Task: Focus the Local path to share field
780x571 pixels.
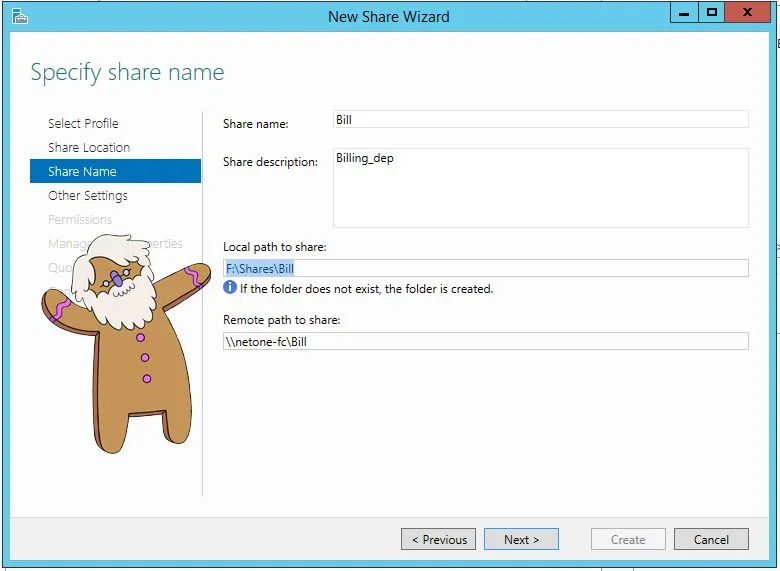Action: [486, 268]
